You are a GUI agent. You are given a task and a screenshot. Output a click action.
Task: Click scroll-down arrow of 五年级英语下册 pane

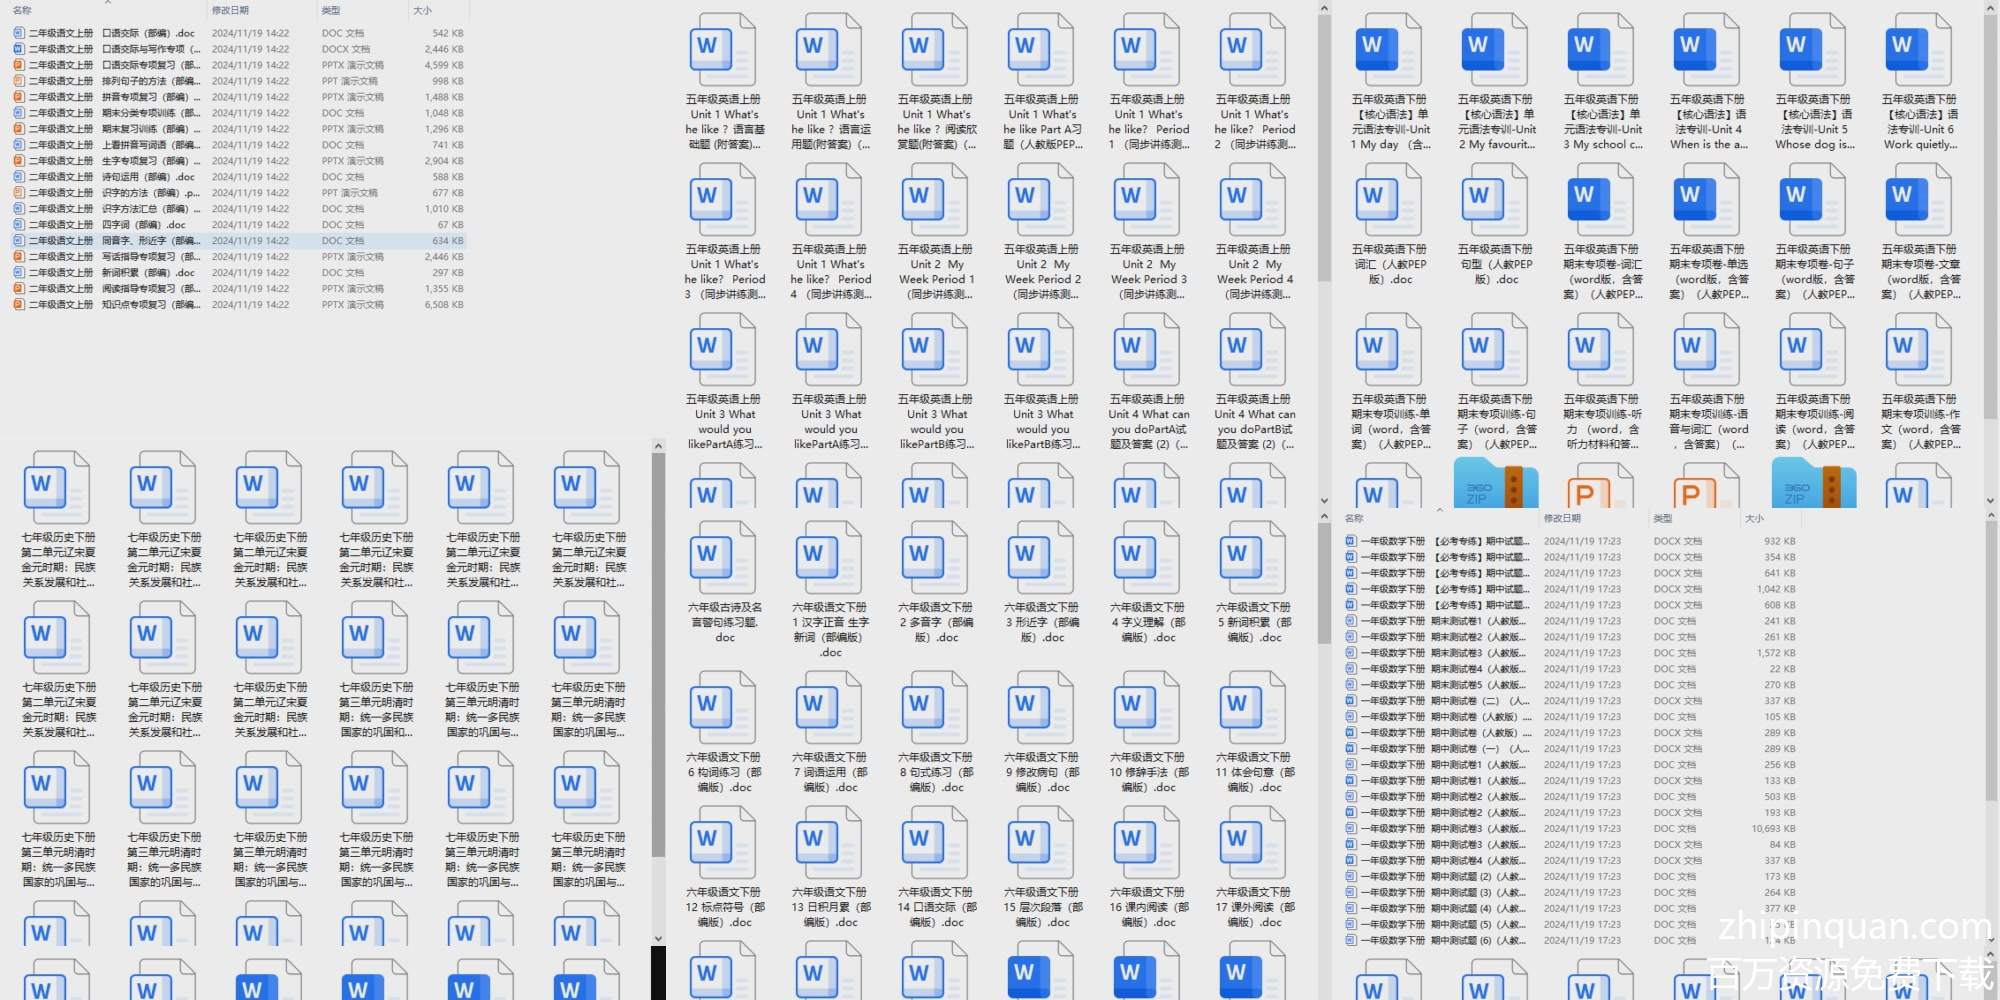pos(1990,501)
